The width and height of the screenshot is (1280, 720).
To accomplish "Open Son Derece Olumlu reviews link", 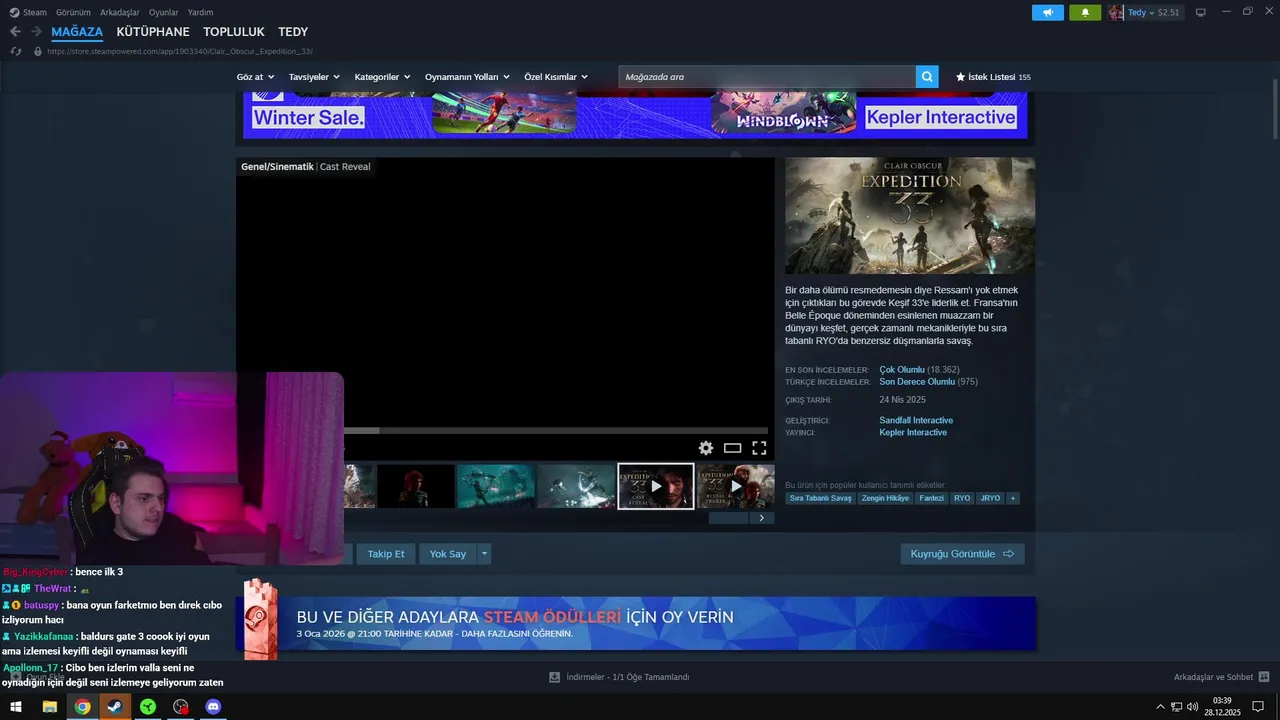I will pyautogui.click(x=917, y=381).
